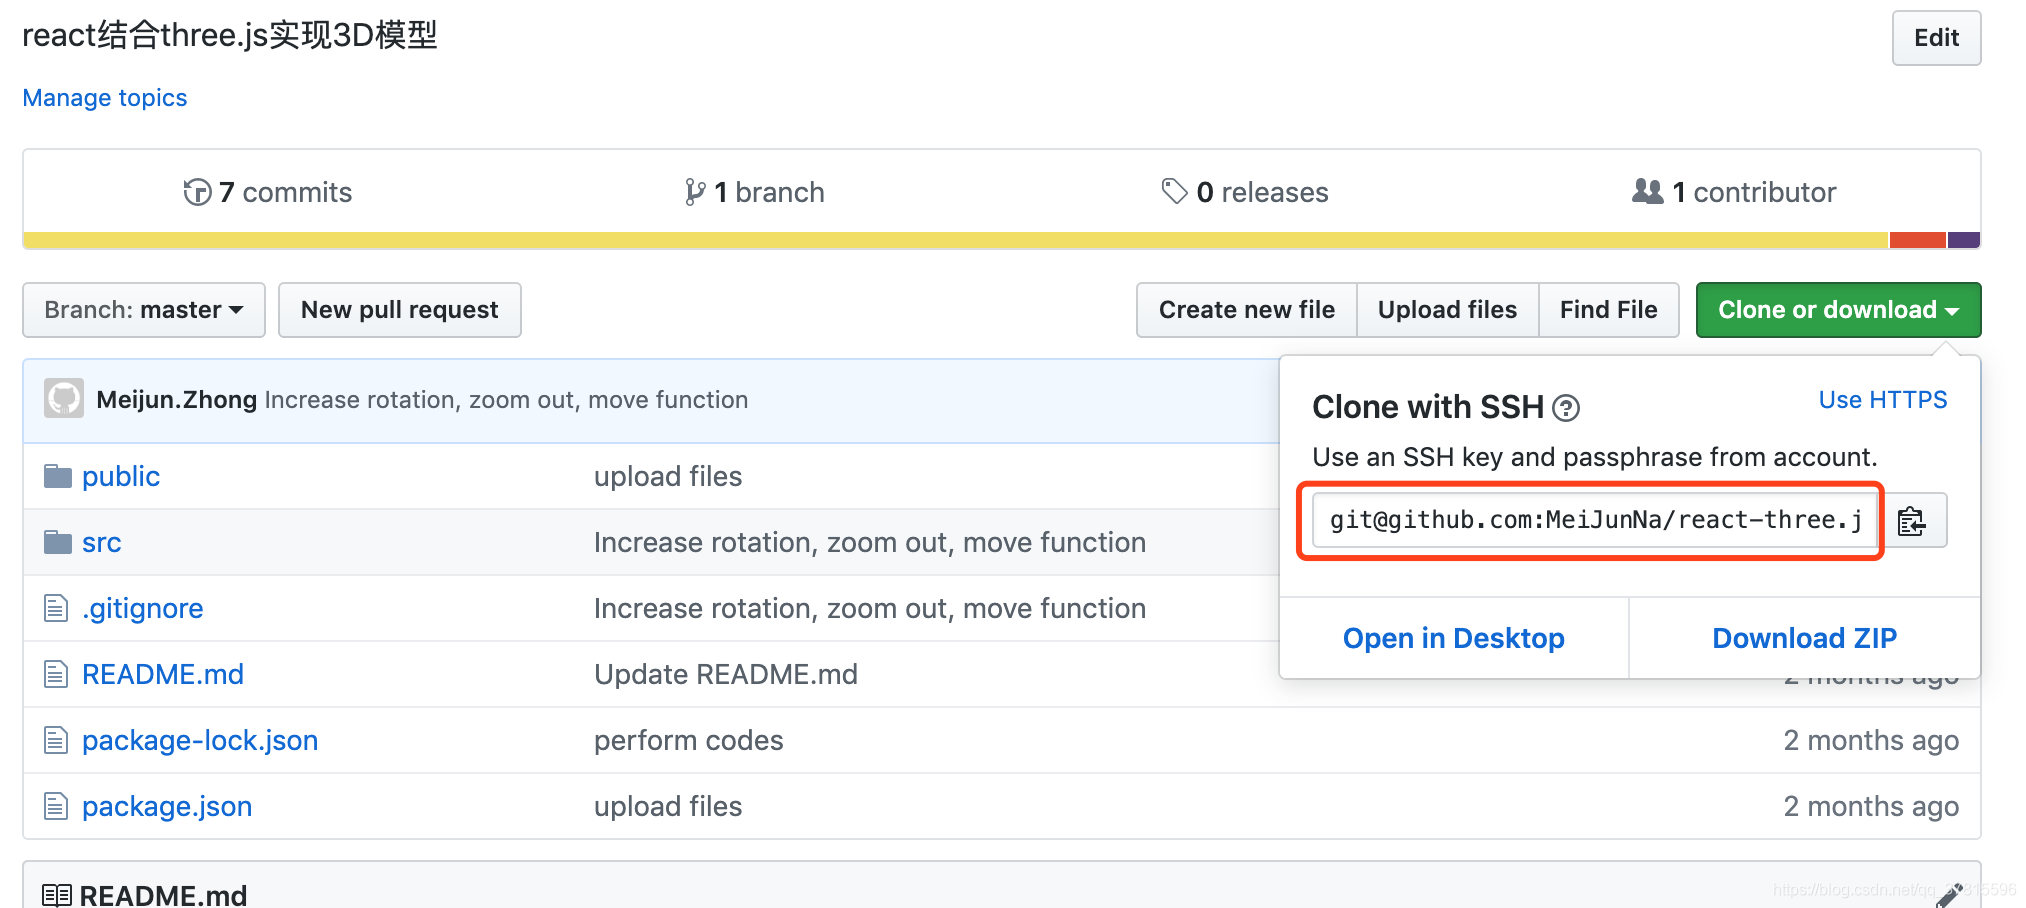Click Open in Desktop
This screenshot has height=908, width=2026.
tap(1454, 638)
